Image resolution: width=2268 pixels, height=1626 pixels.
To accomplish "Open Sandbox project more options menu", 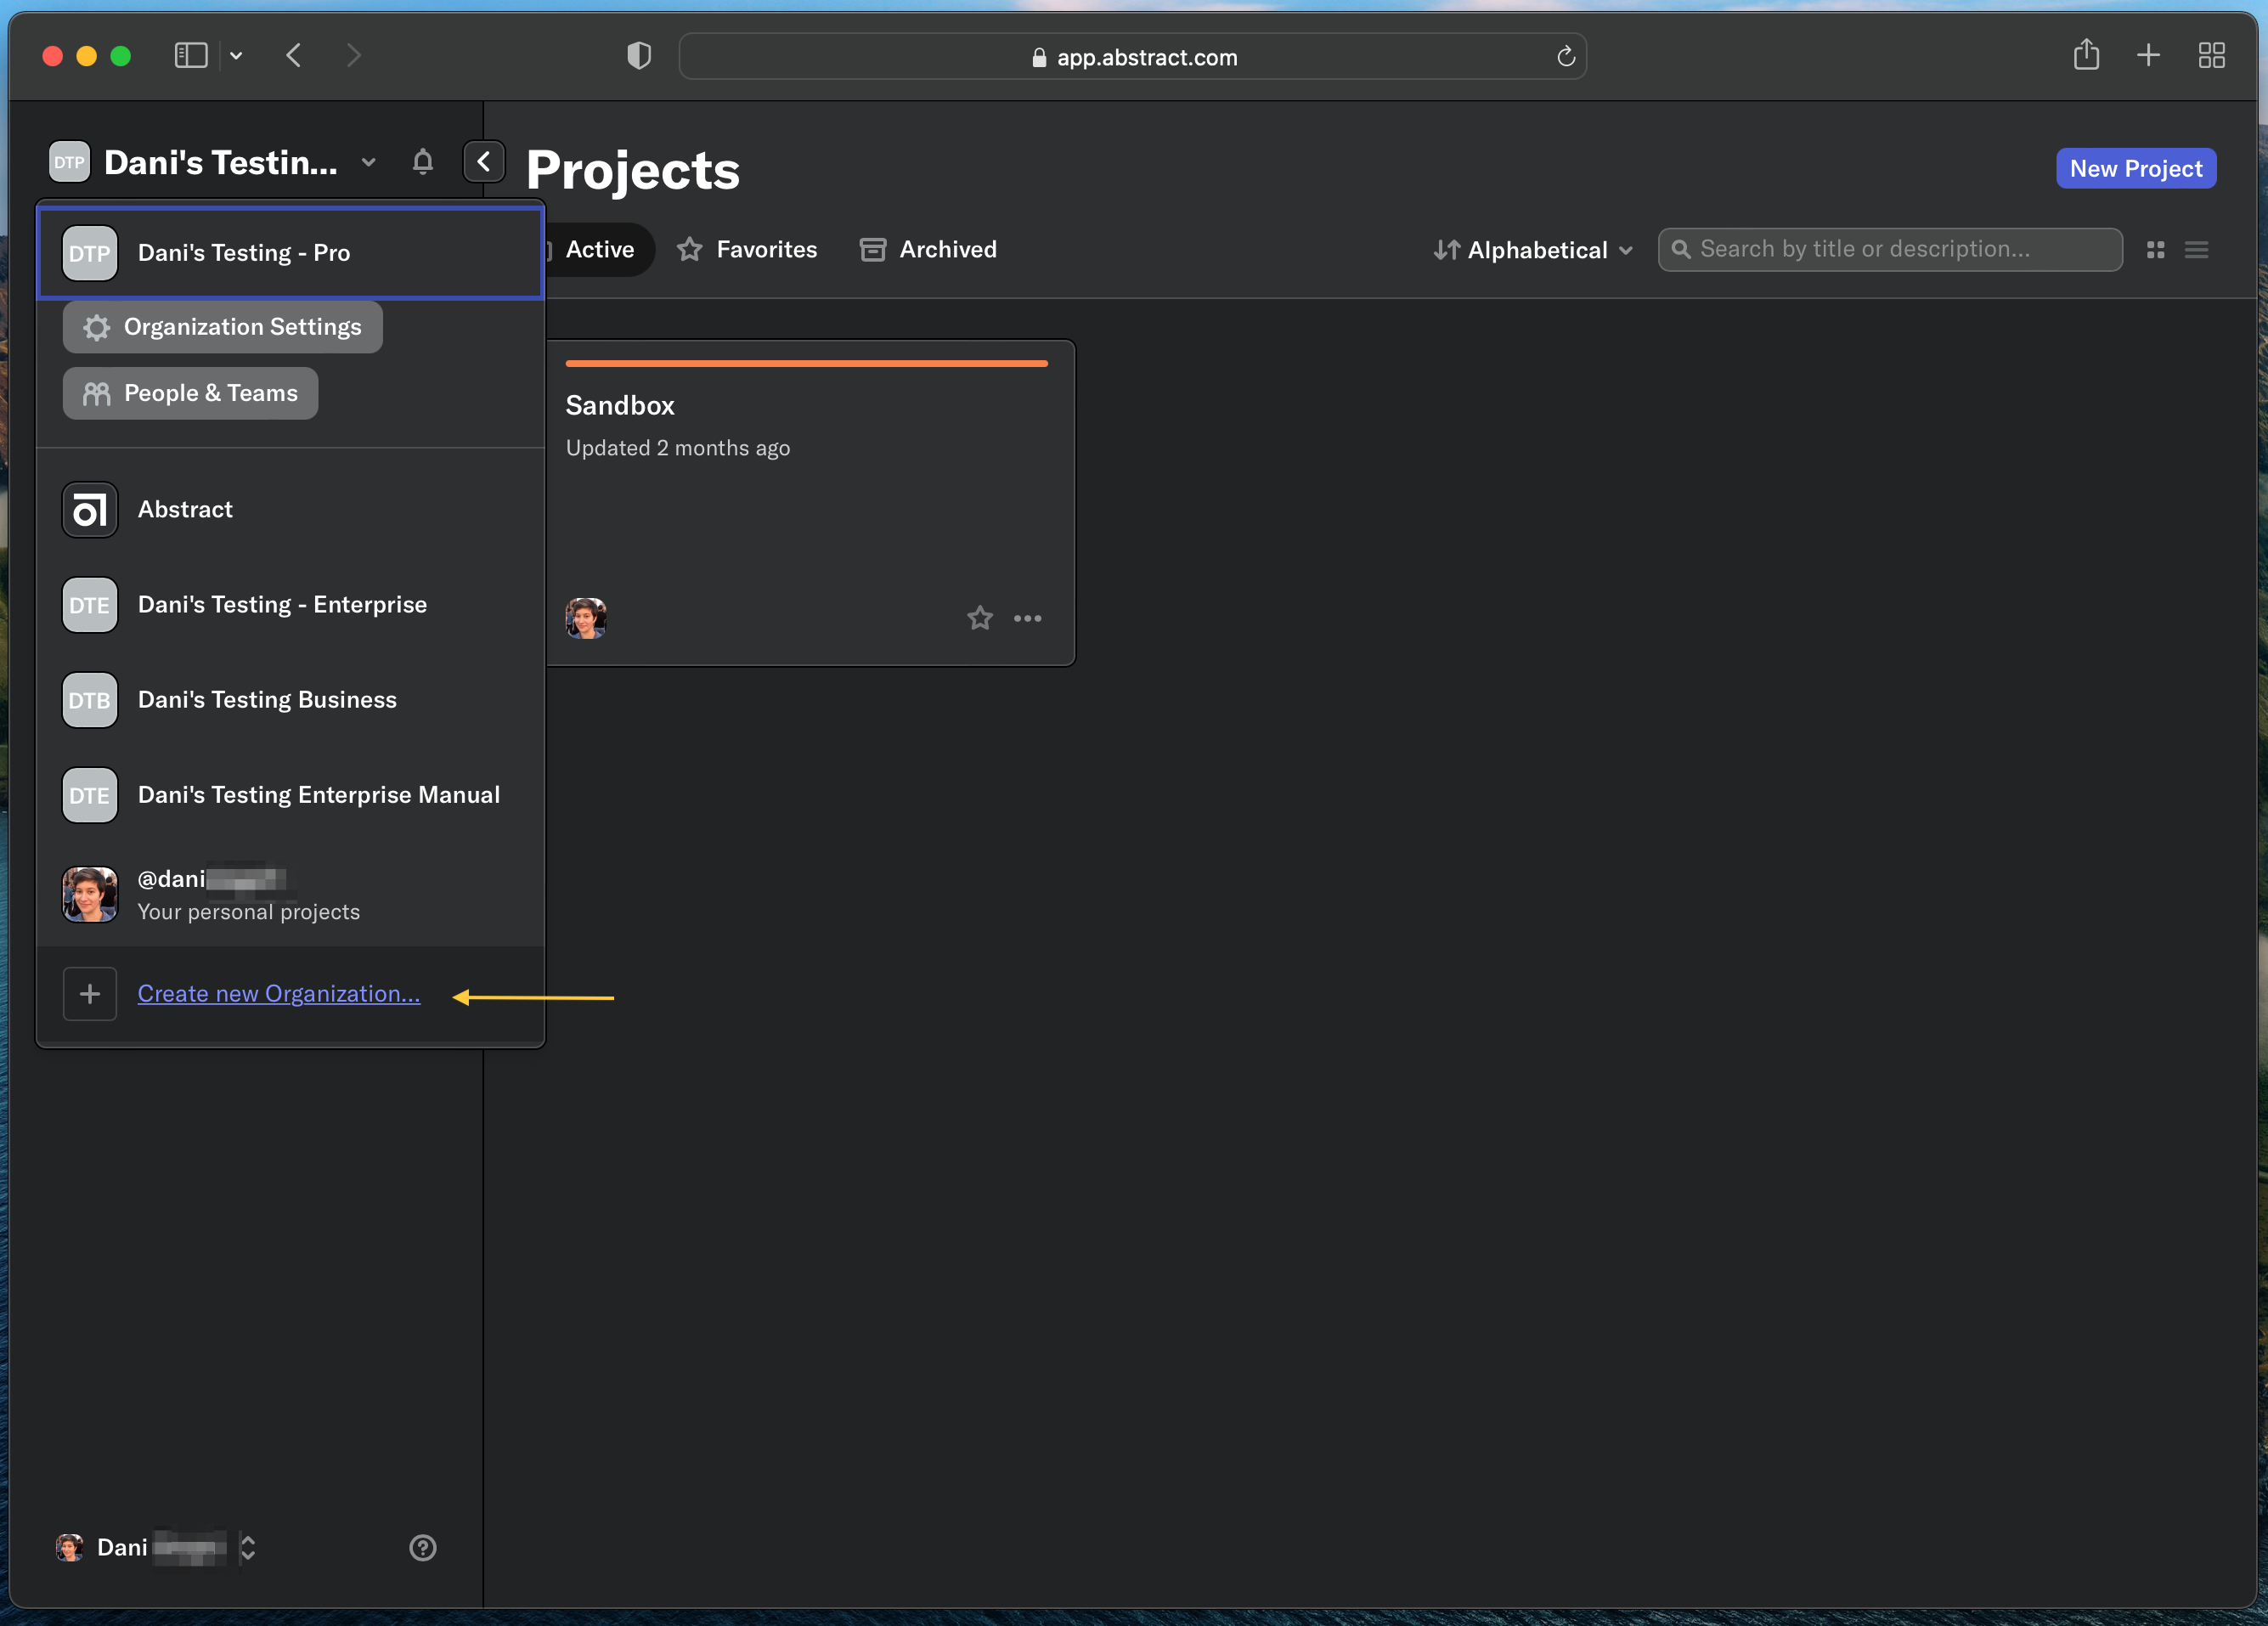I will click(x=1027, y=618).
